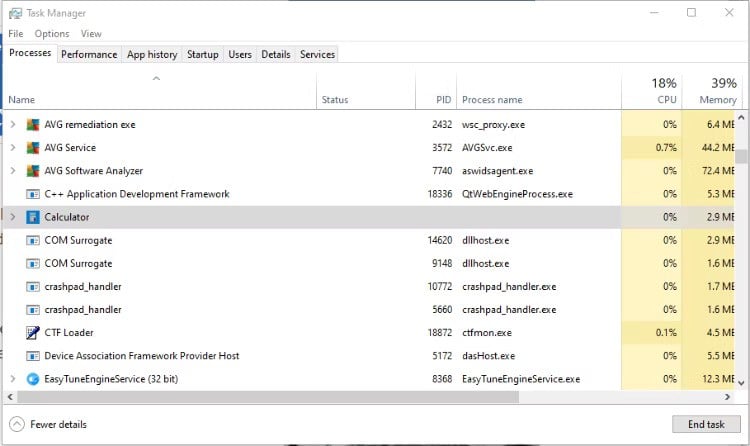Screen dimensions: 750x446
Task: Click the AVG Software Analyzer icon
Action: click(x=33, y=170)
